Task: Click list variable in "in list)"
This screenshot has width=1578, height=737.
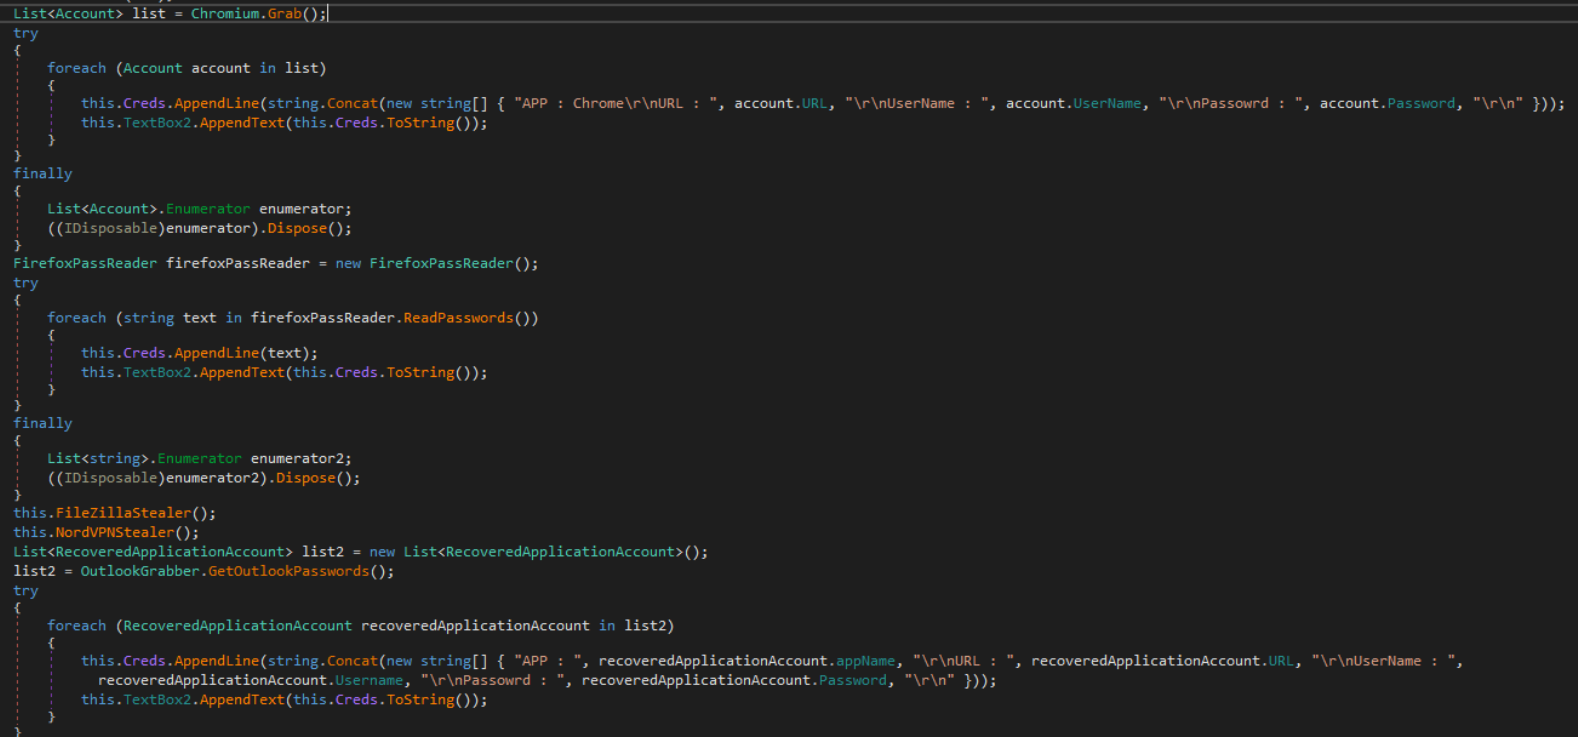Action: [x=301, y=68]
